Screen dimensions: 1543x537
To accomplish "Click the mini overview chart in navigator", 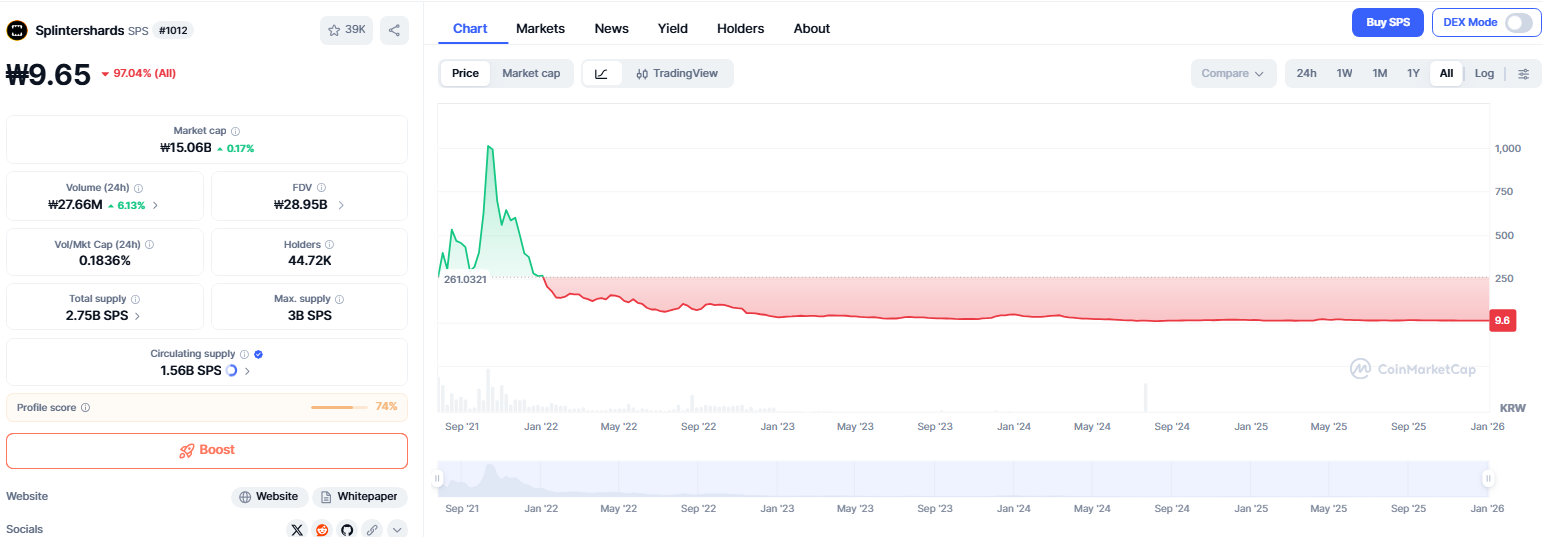I will pyautogui.click(x=963, y=479).
